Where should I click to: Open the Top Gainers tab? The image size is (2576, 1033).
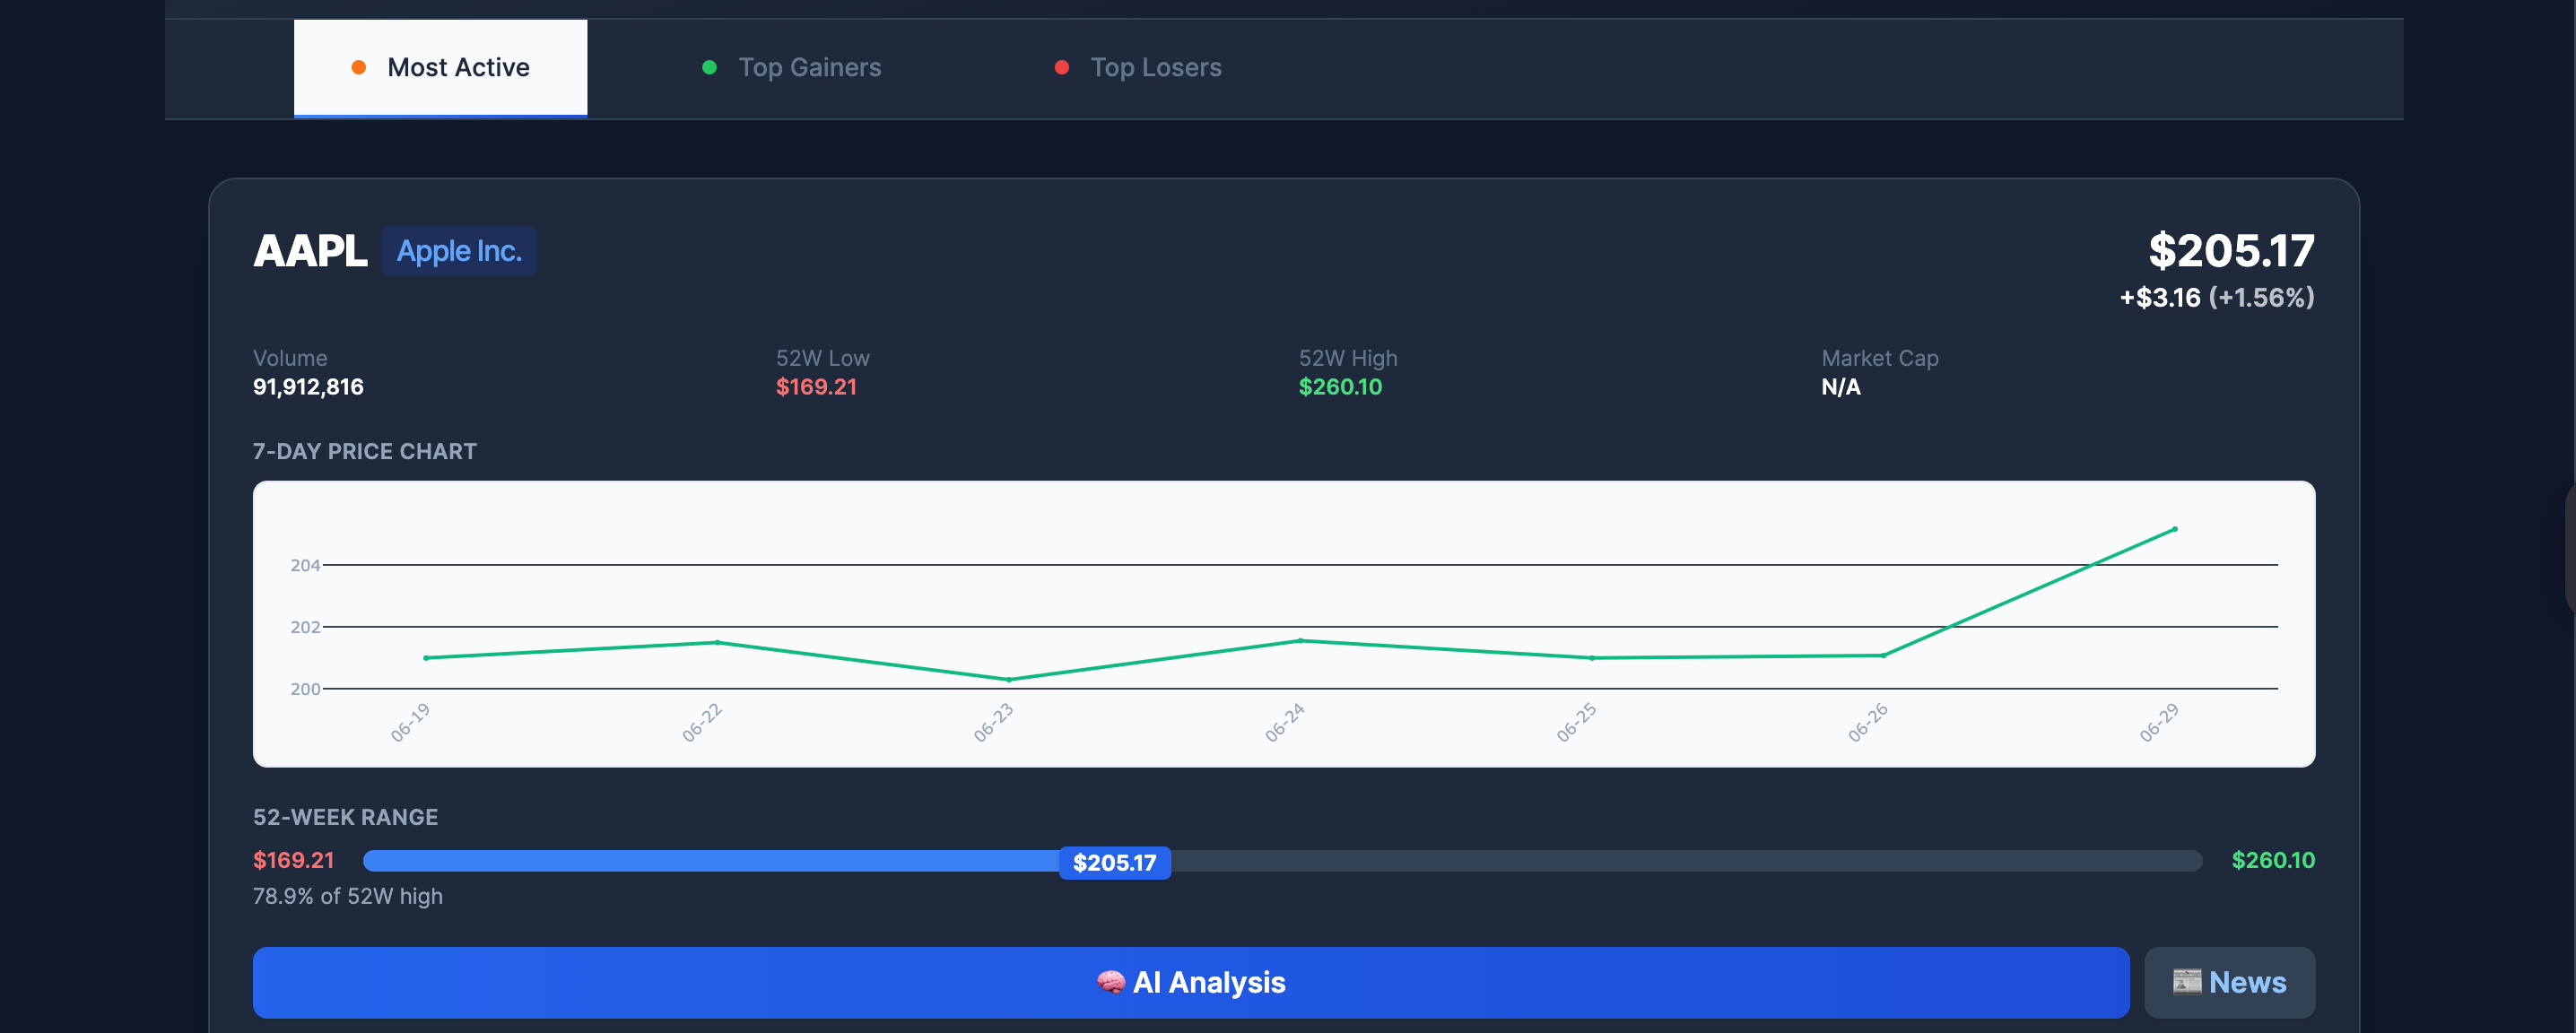click(809, 67)
